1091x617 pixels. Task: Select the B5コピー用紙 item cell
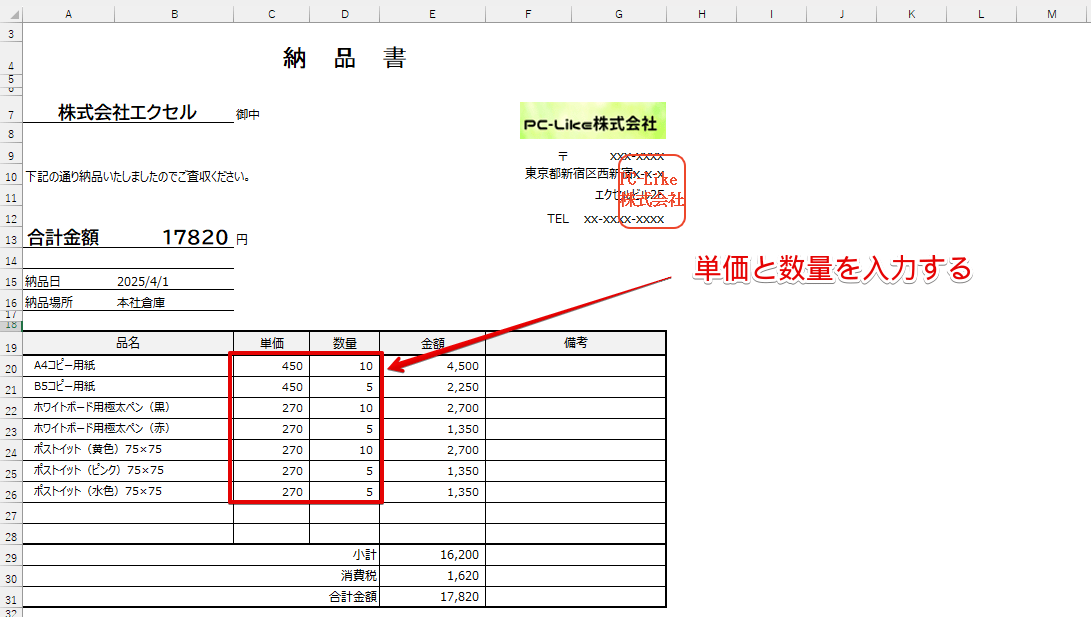pos(128,386)
